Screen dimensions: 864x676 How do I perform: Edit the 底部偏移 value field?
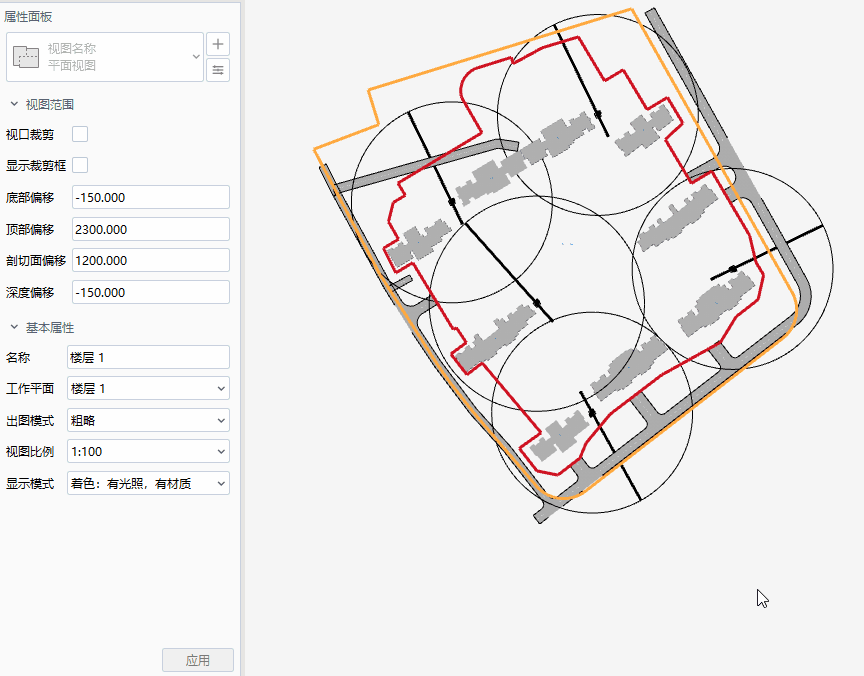pos(150,197)
